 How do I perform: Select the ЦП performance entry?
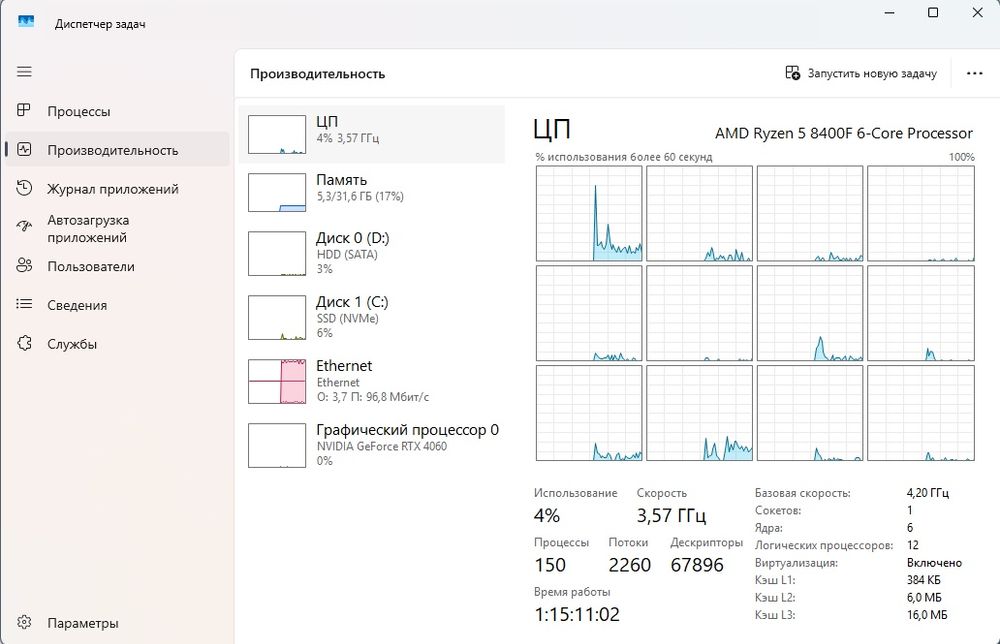tap(371, 134)
